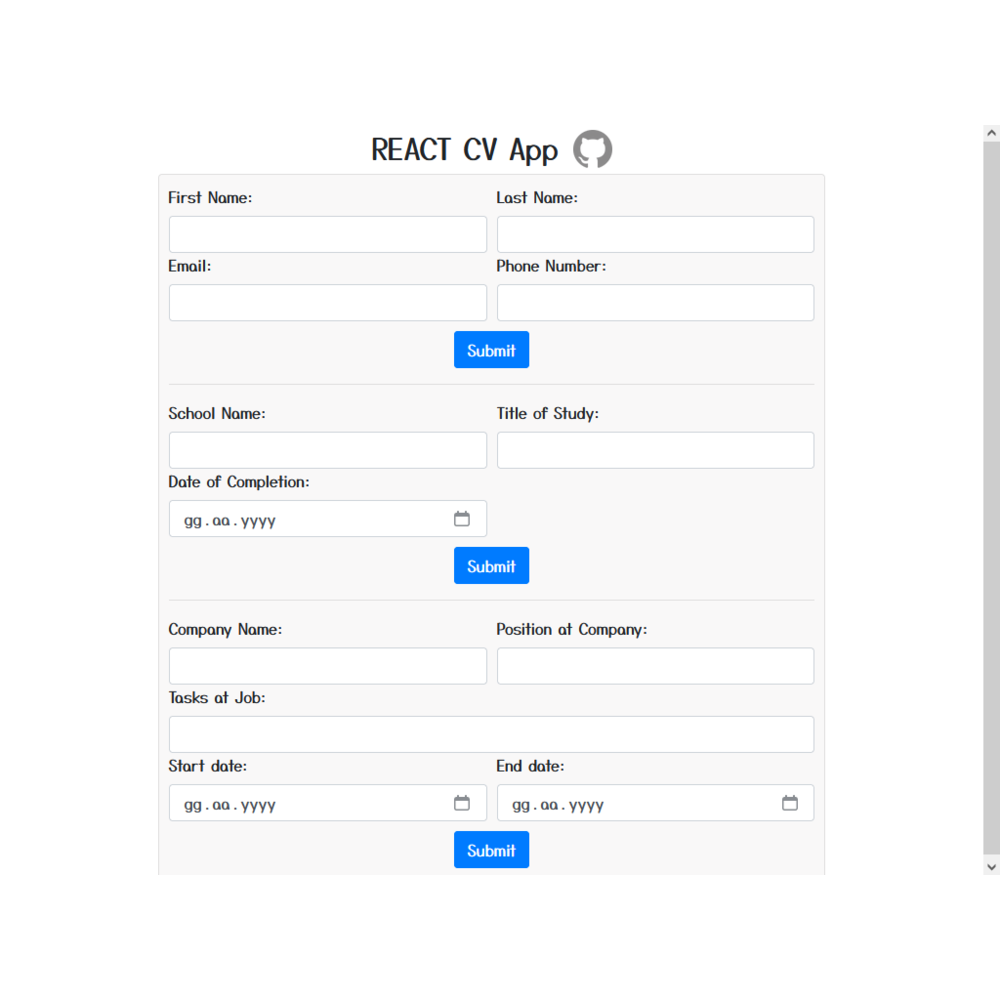Click the scrollbar down arrow

pos(991,866)
